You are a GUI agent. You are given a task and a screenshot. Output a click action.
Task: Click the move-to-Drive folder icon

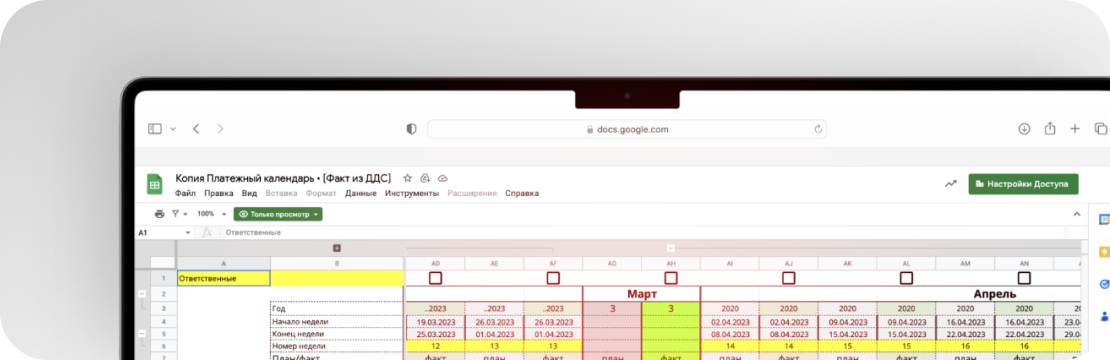tap(425, 178)
